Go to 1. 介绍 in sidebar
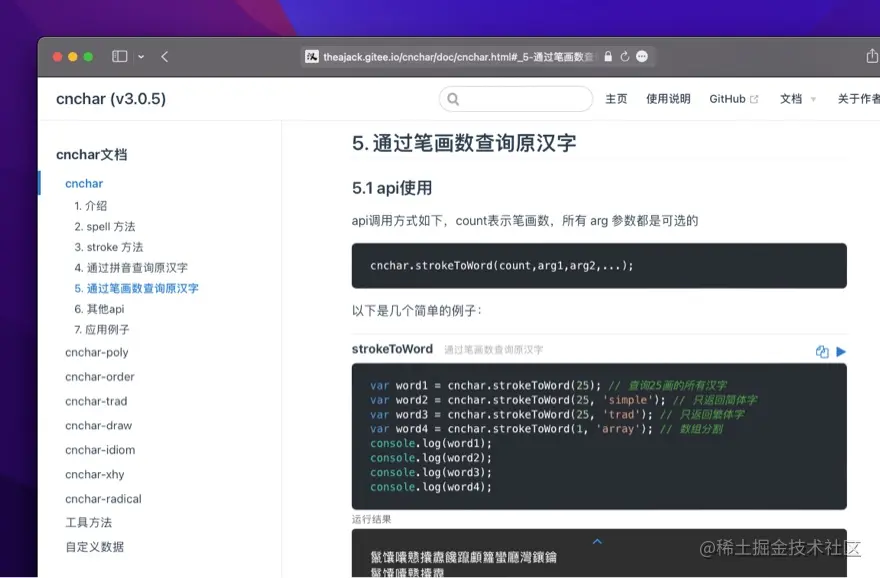Image resolution: width=880 pixels, height=578 pixels. coord(90,206)
